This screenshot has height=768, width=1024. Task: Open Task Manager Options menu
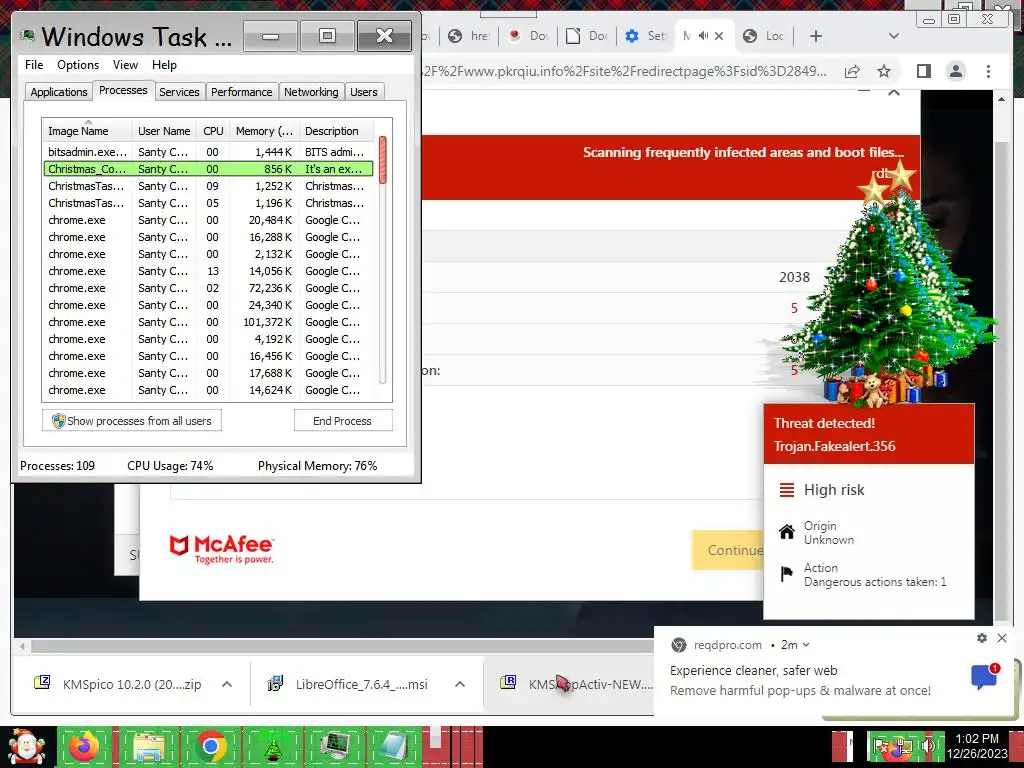(x=78, y=65)
